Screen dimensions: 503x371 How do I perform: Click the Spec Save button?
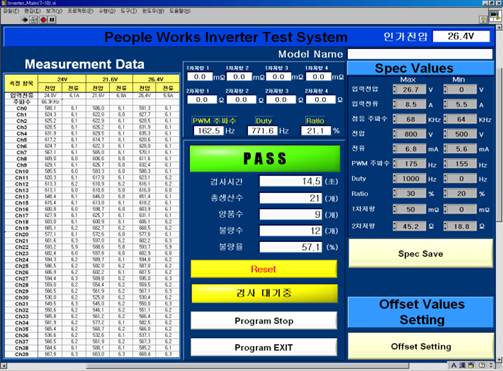pos(421,253)
